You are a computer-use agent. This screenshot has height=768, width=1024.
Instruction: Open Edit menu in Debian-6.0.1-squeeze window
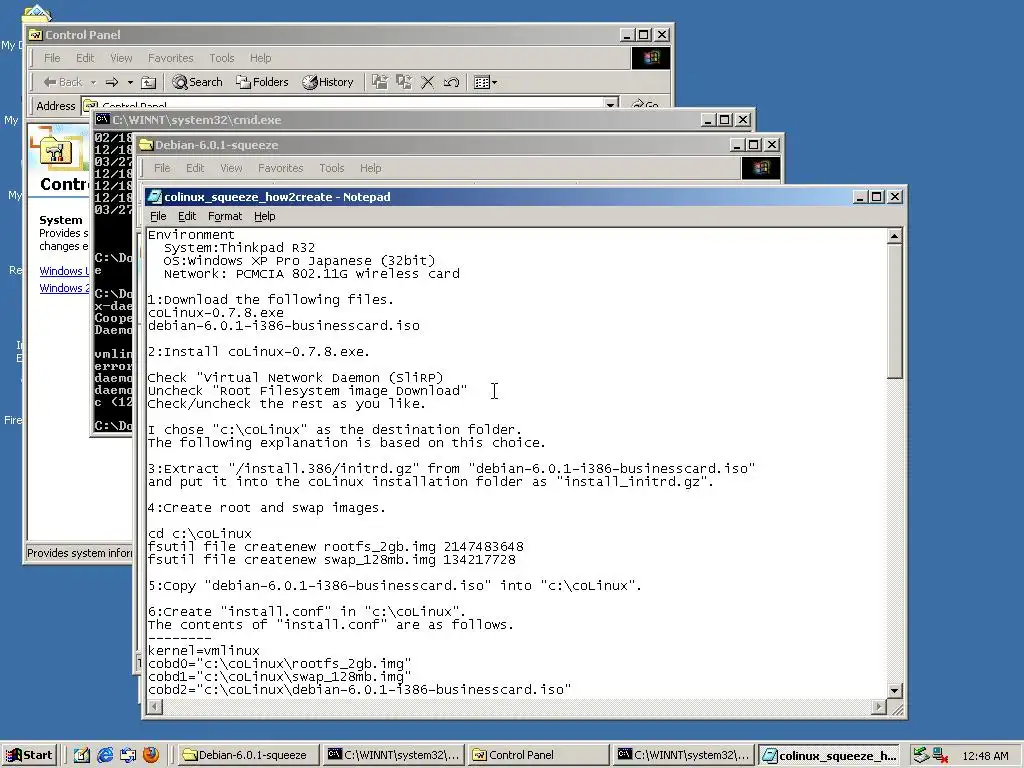tap(195, 168)
